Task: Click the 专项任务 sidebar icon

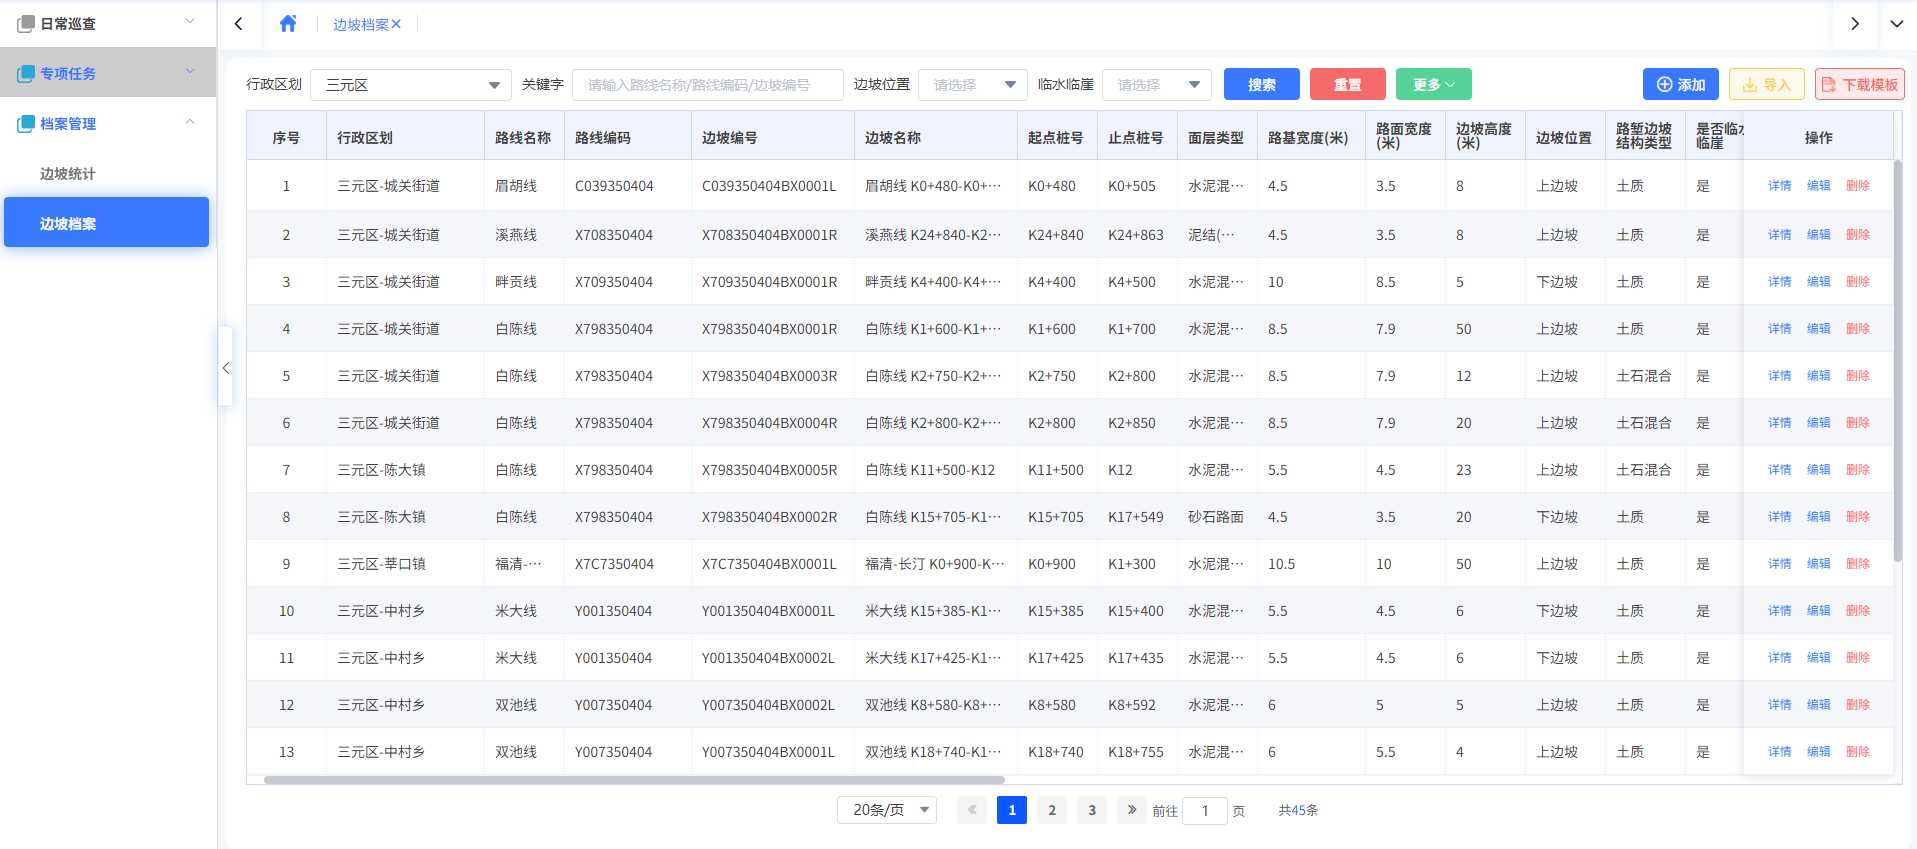Action: coord(26,73)
